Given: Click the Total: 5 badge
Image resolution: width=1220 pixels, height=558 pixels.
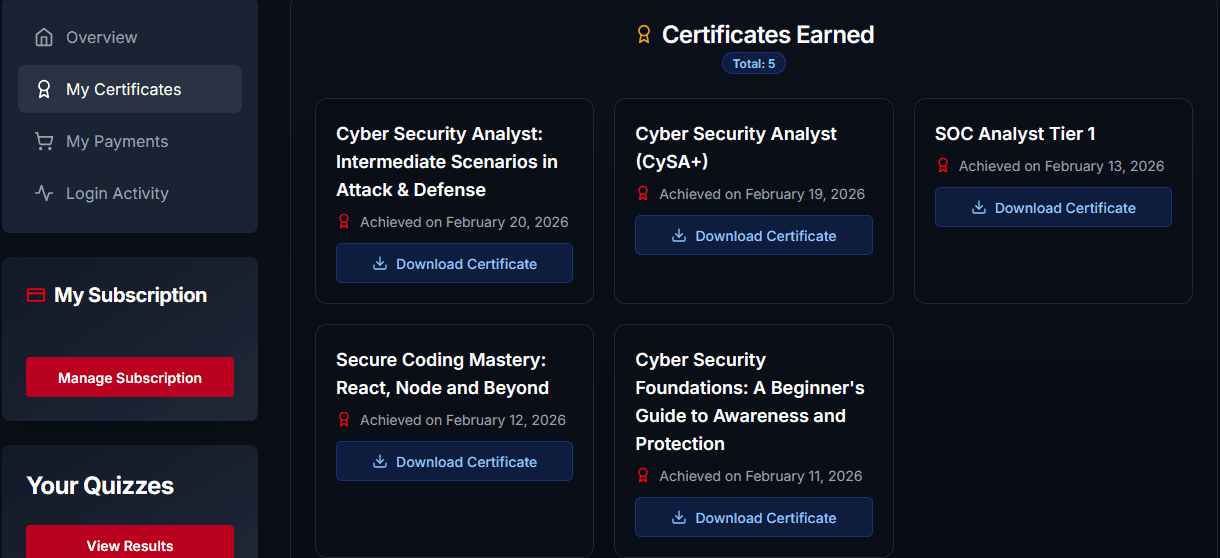Looking at the screenshot, I should [x=754, y=64].
